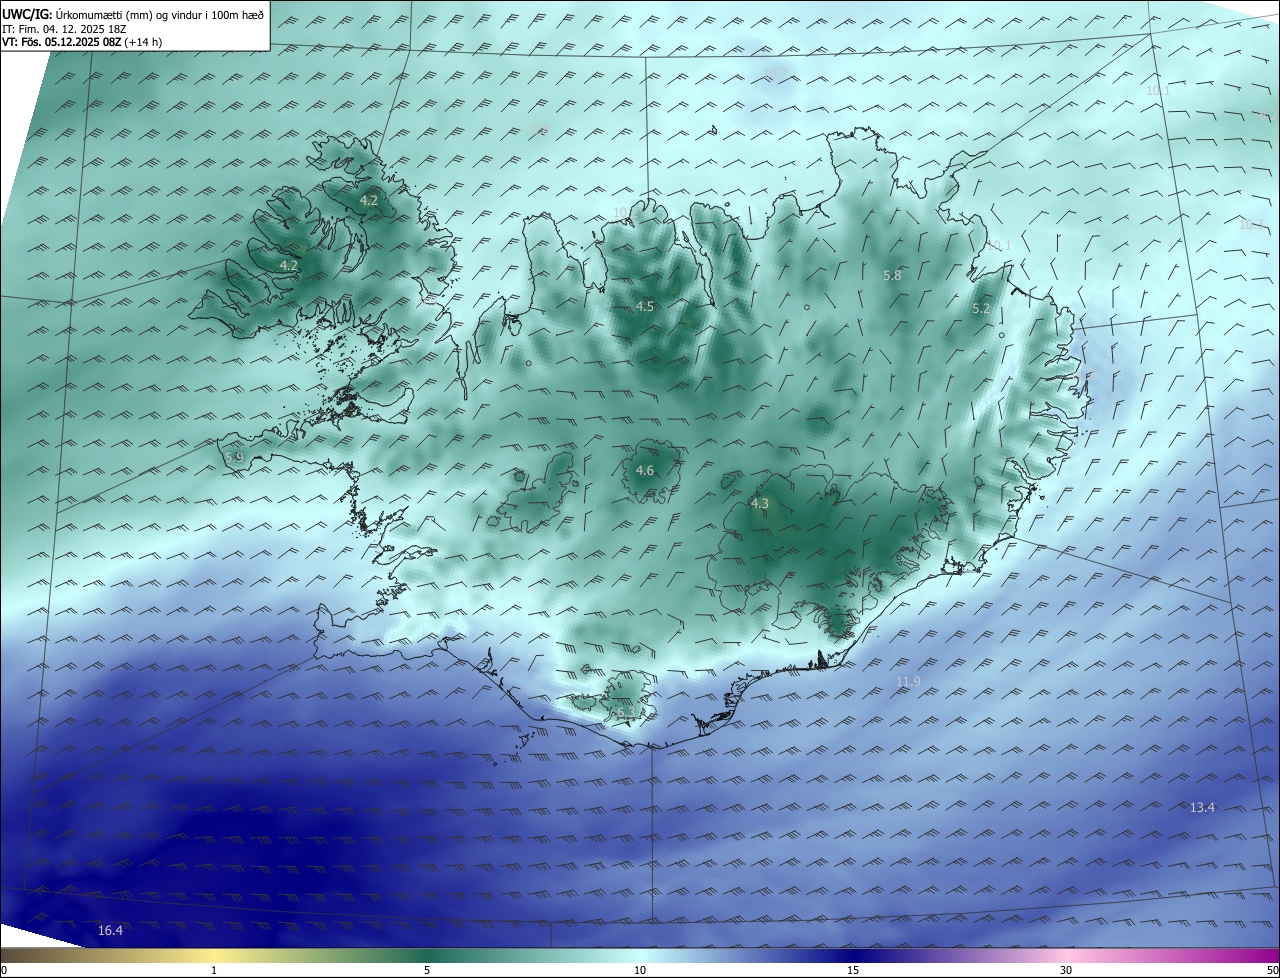Pick the dark green colour at scale value 5

click(427, 955)
